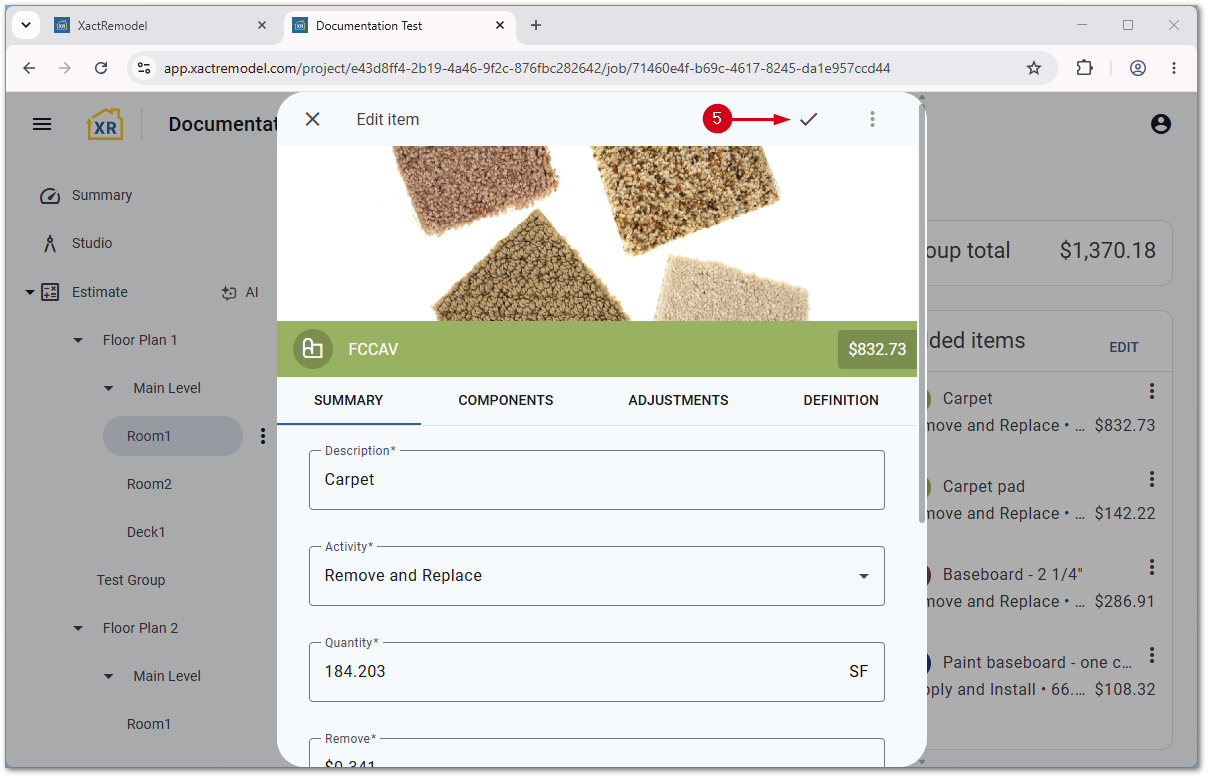Click the $832.73 item price badge
The width and height of the screenshot is (1207, 777).
tap(877, 349)
